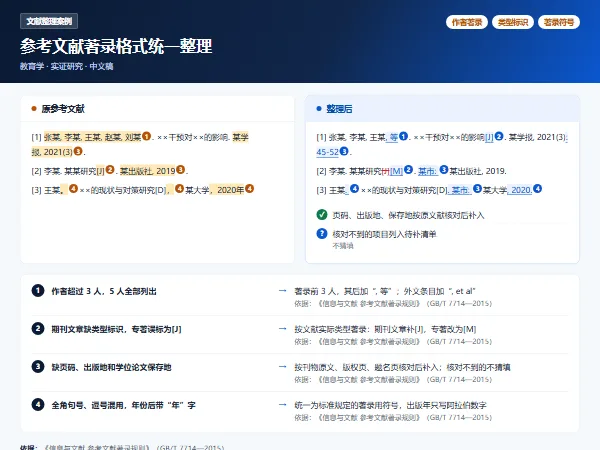This screenshot has width=600, height=450.
Task: Select the 著录符号 tag pill
Action: [559, 22]
